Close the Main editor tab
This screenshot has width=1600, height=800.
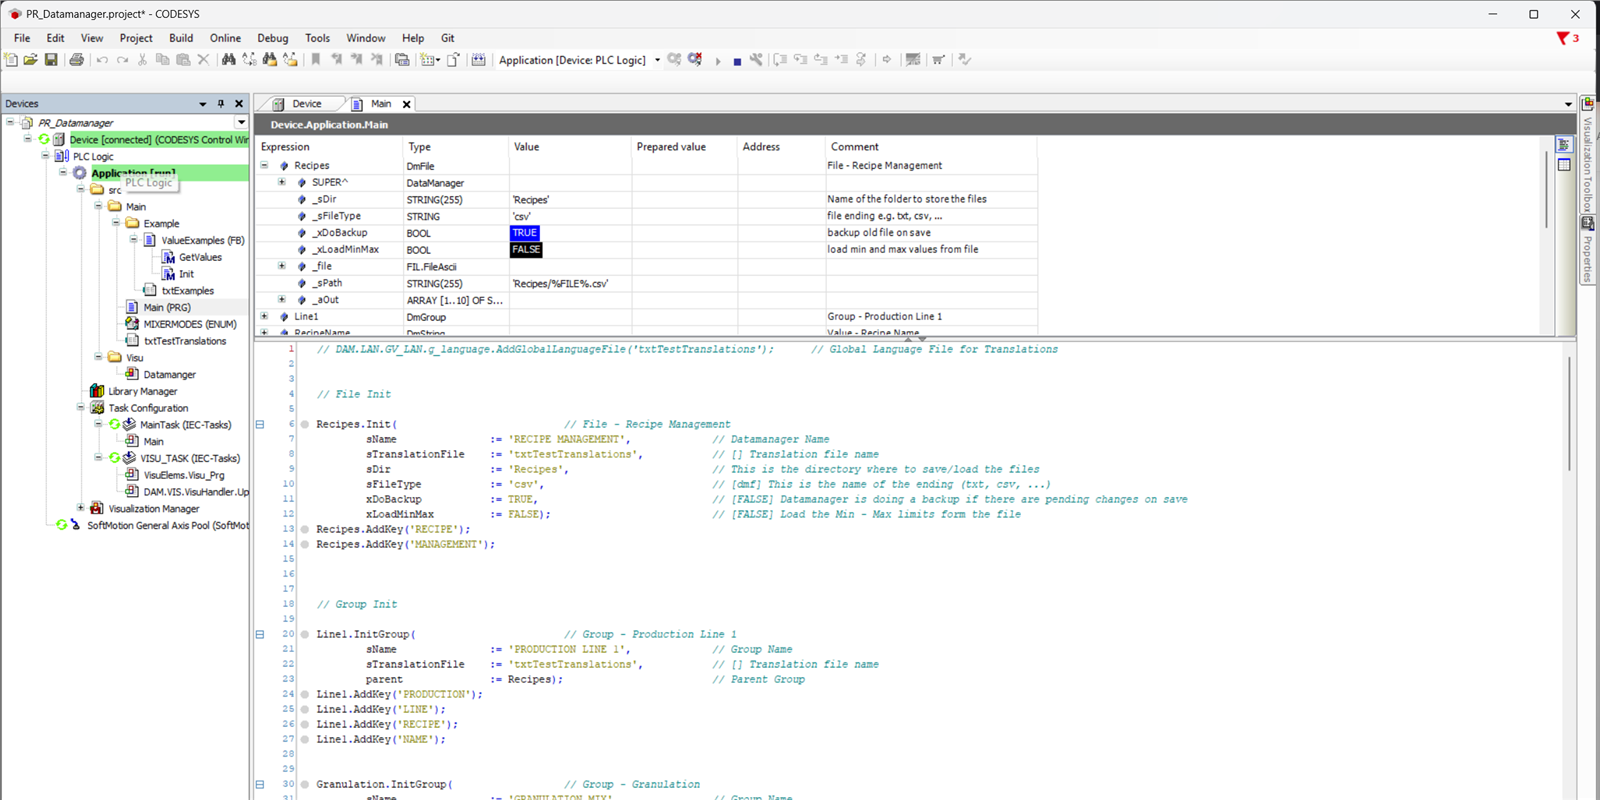[407, 104]
